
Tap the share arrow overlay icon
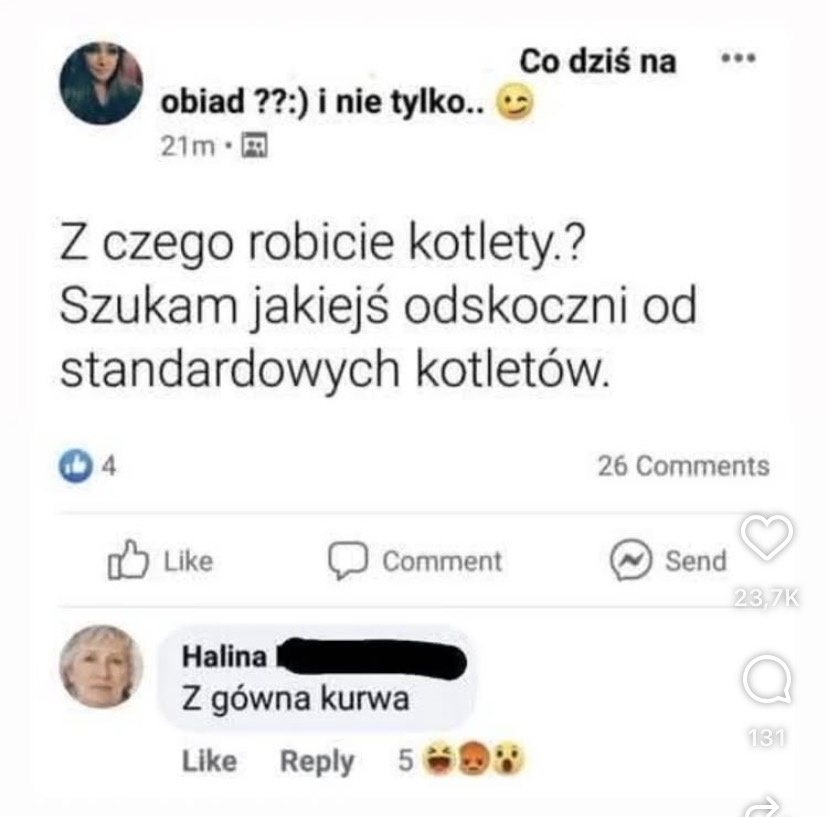[761, 806]
